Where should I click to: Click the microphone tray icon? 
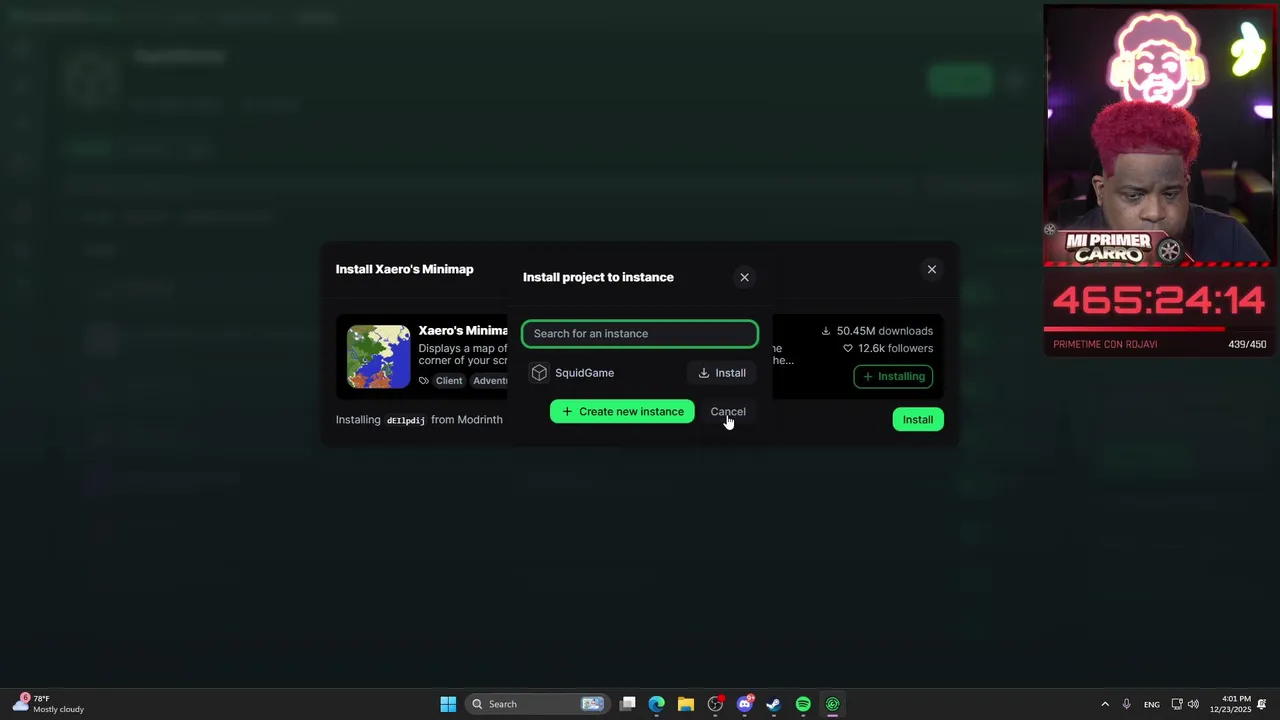coord(1127,704)
